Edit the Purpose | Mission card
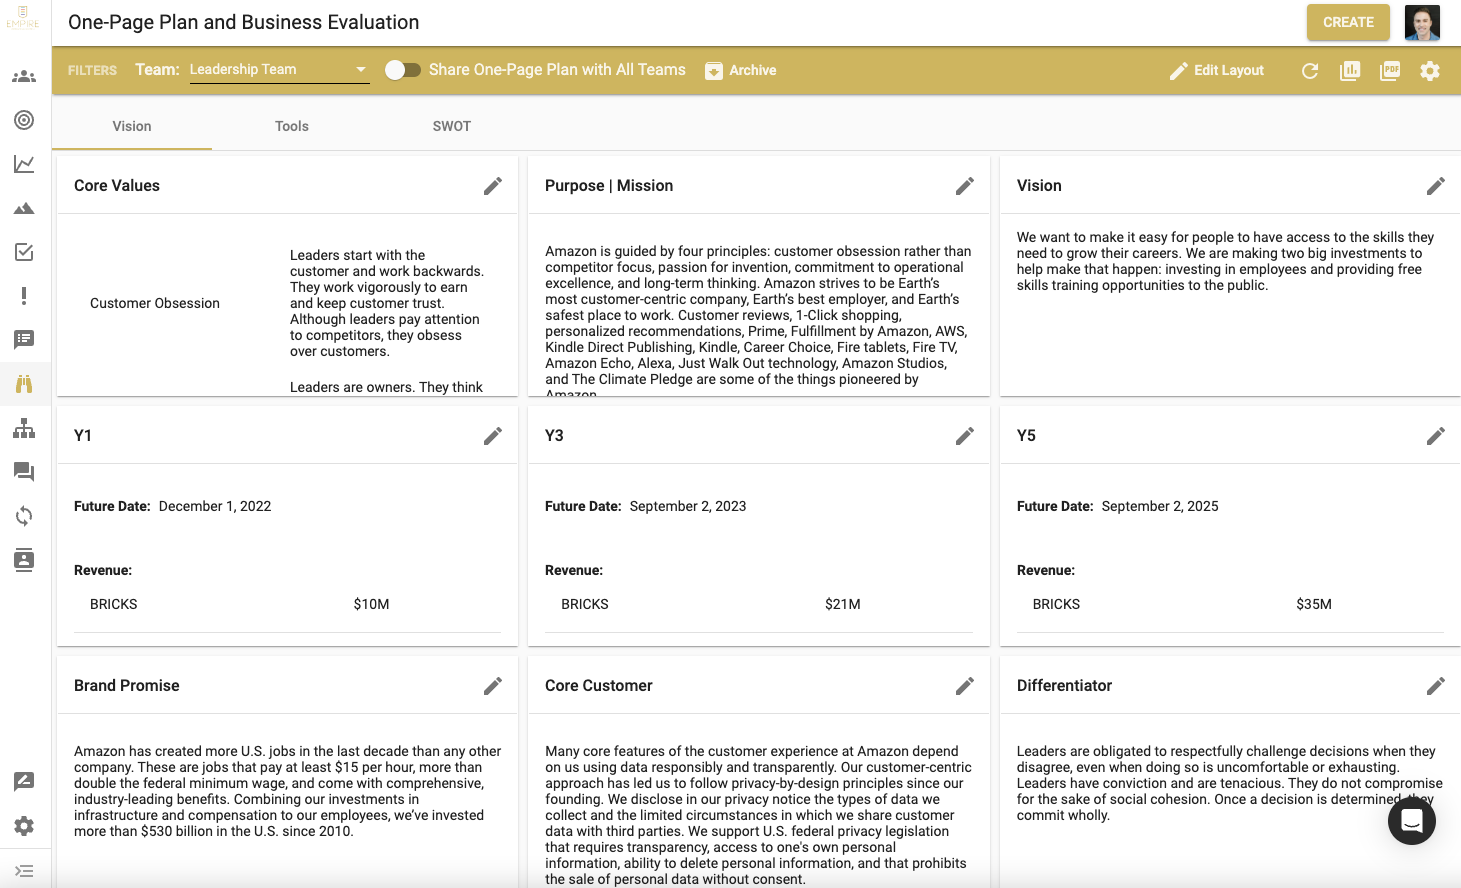Screen dimensions: 1461x888 965,186
